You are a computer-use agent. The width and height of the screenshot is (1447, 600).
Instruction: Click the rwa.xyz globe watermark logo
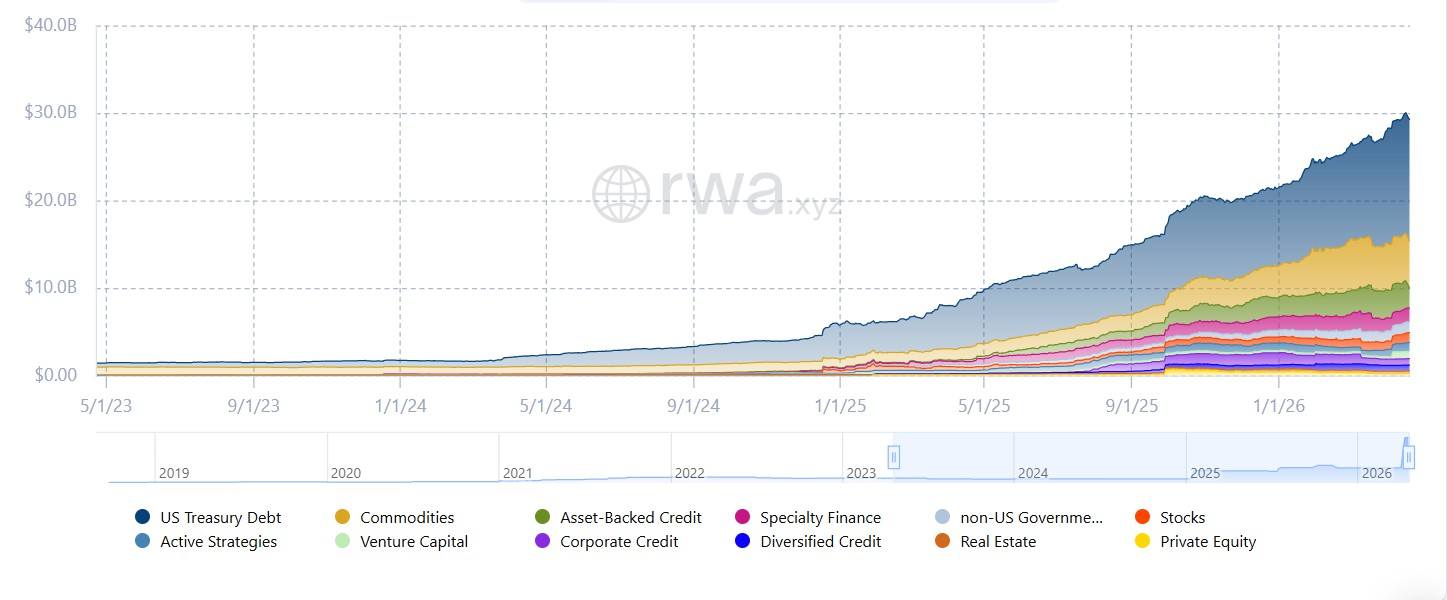[x=622, y=193]
